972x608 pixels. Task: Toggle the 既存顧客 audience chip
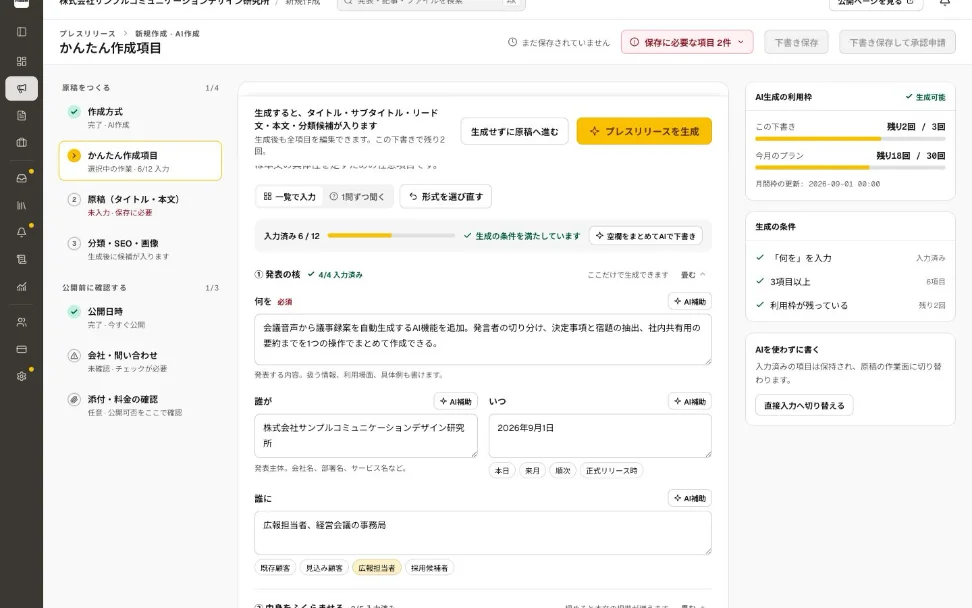(x=275, y=568)
